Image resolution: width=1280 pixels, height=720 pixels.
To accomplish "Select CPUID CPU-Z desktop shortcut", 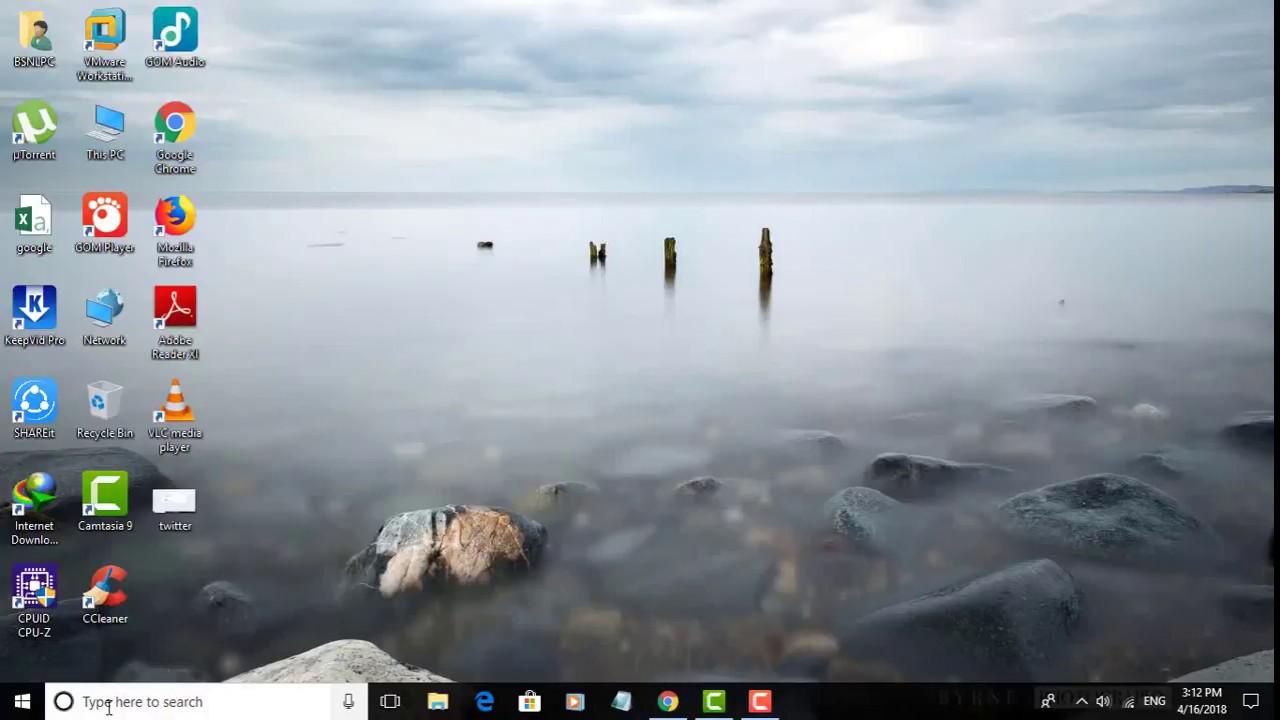I will [34, 603].
